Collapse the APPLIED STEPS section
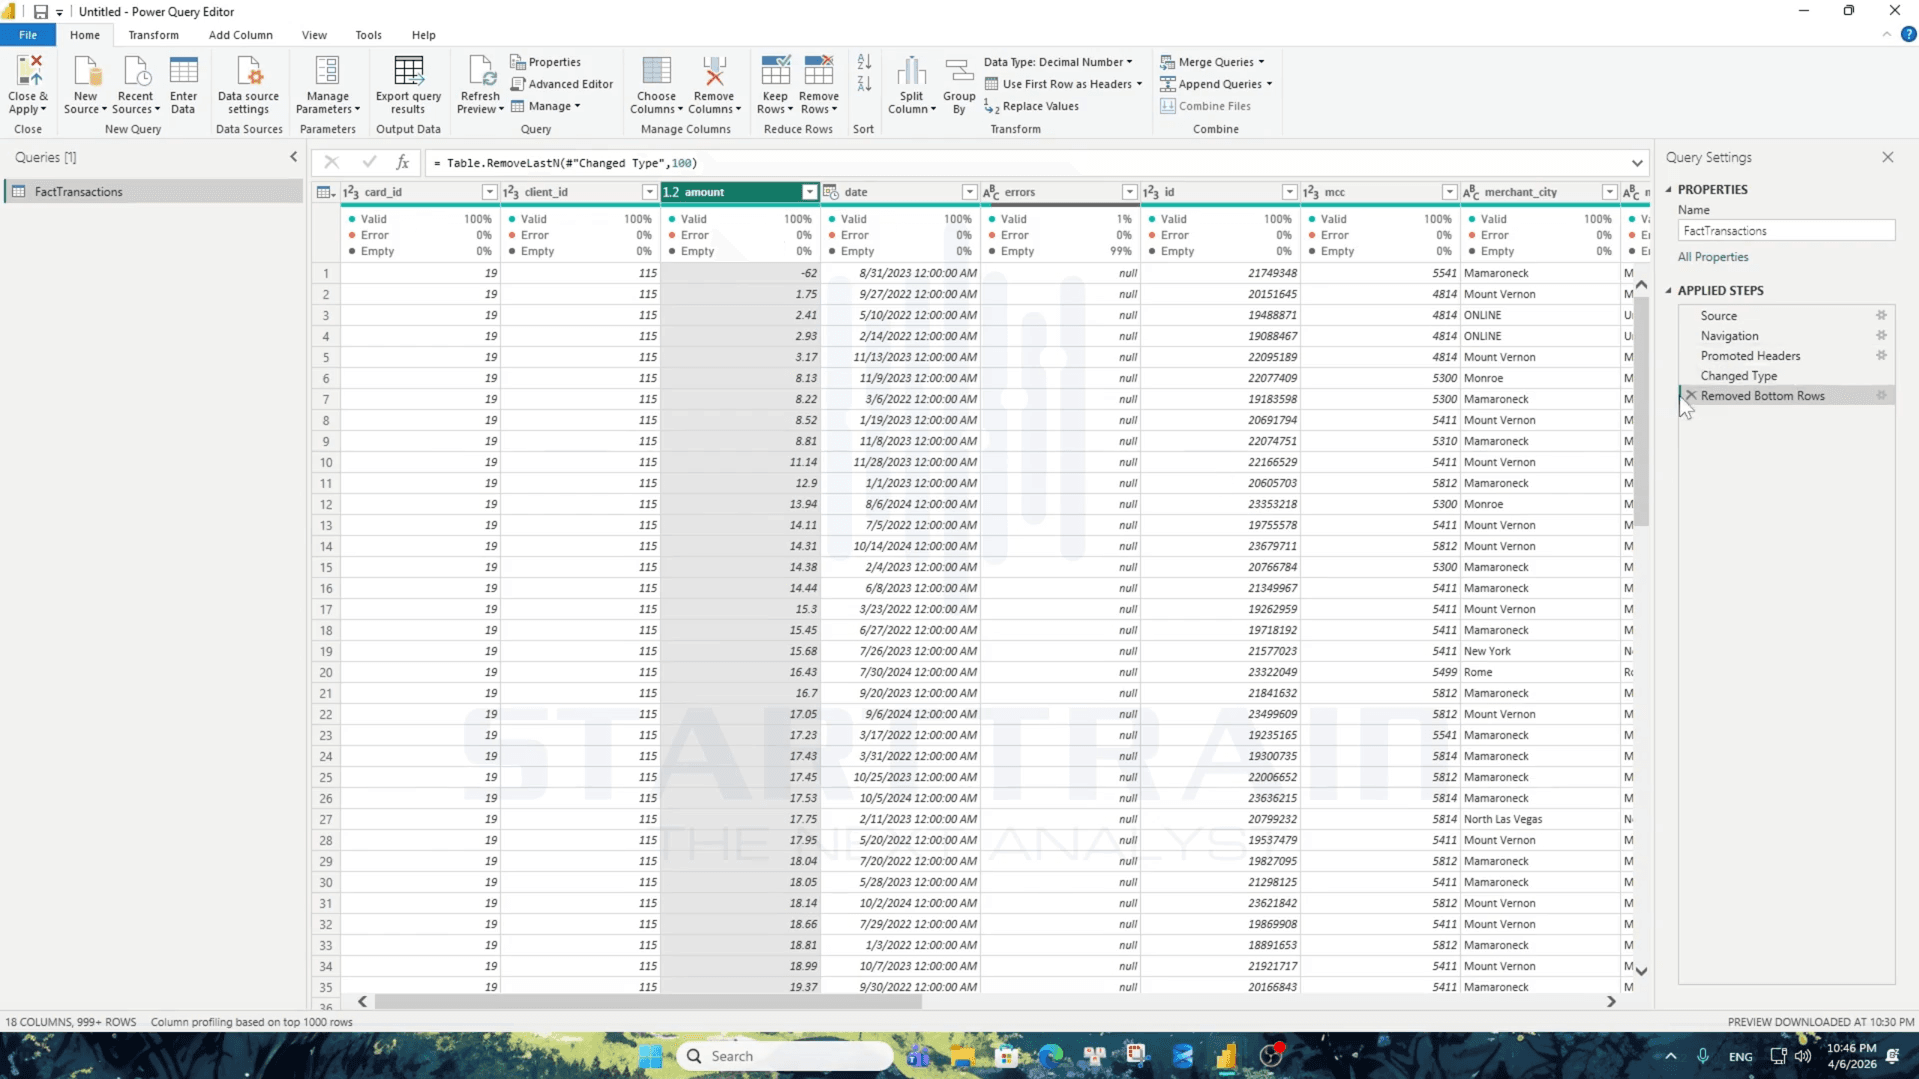Image resolution: width=1919 pixels, height=1079 pixels. point(1668,291)
